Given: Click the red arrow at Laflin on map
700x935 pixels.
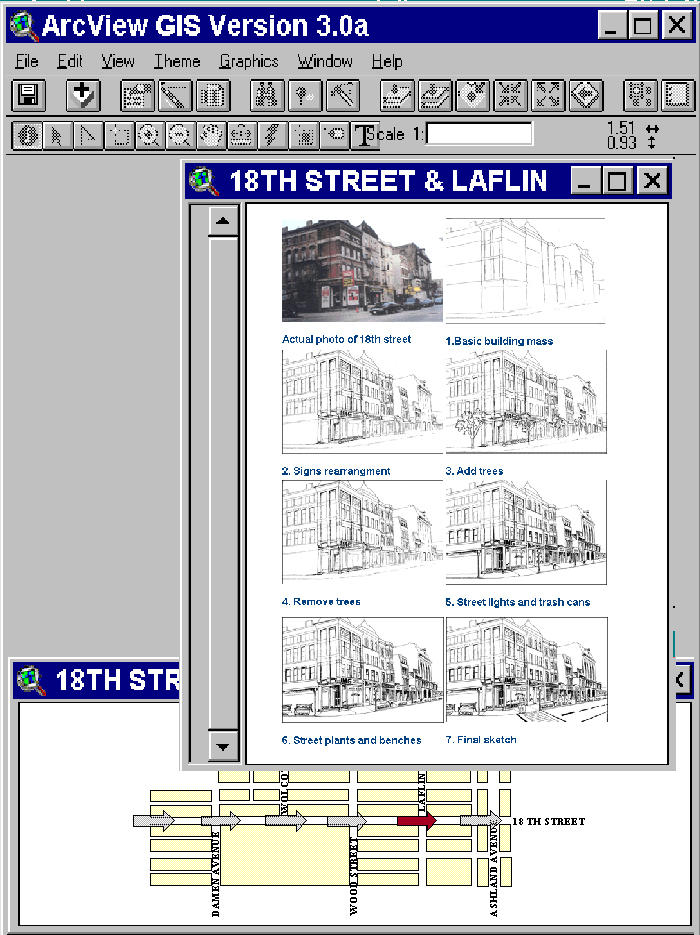Looking at the screenshot, I should coord(415,821).
